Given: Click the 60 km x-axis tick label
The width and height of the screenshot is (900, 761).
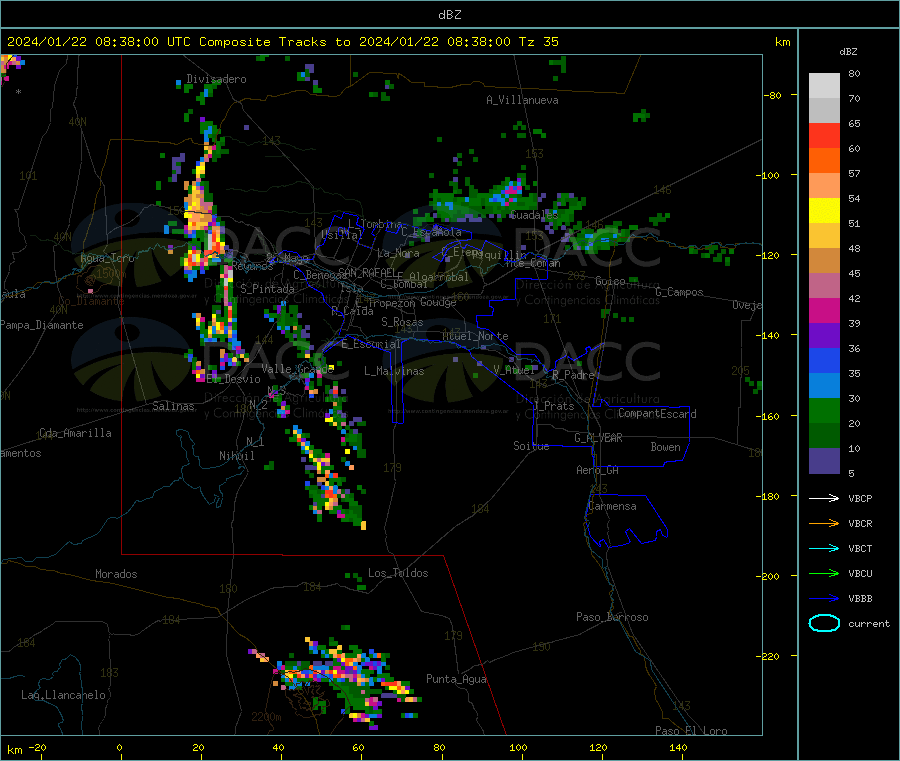Looking at the screenshot, I should (x=358, y=747).
